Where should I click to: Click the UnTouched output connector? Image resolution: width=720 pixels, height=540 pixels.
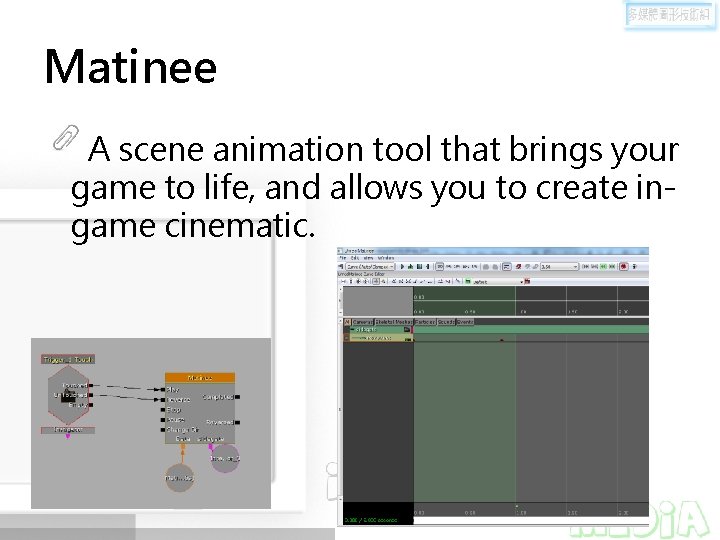pyautogui.click(x=91, y=395)
